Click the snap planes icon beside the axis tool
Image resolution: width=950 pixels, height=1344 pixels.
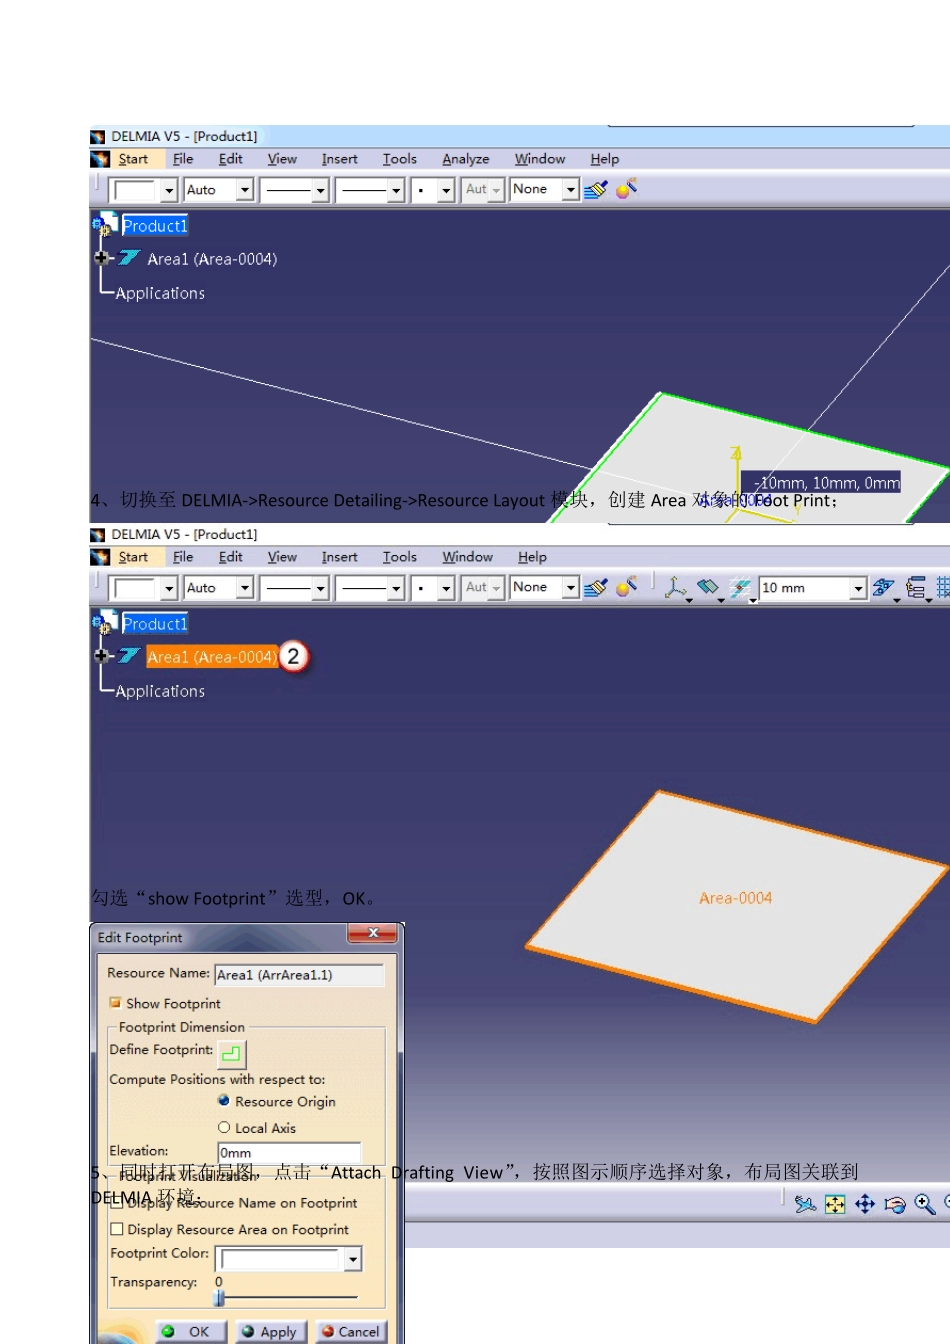tap(709, 588)
